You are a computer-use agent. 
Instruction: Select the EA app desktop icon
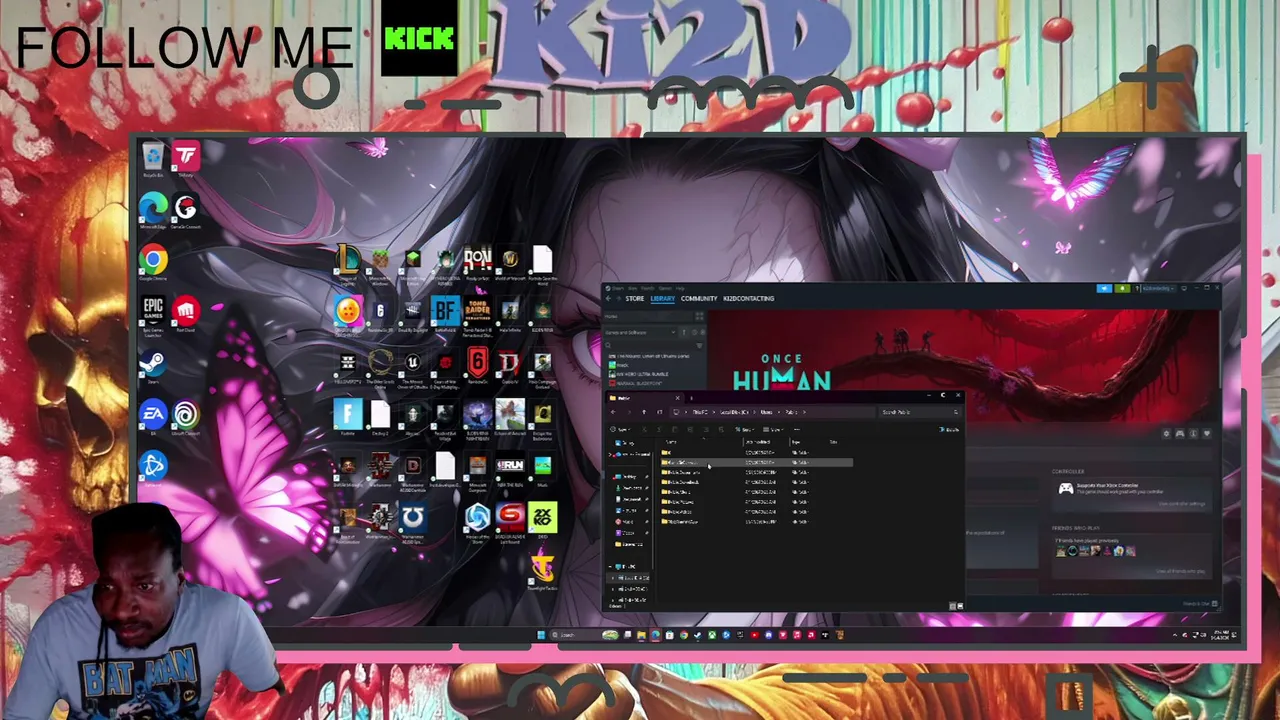(153, 417)
